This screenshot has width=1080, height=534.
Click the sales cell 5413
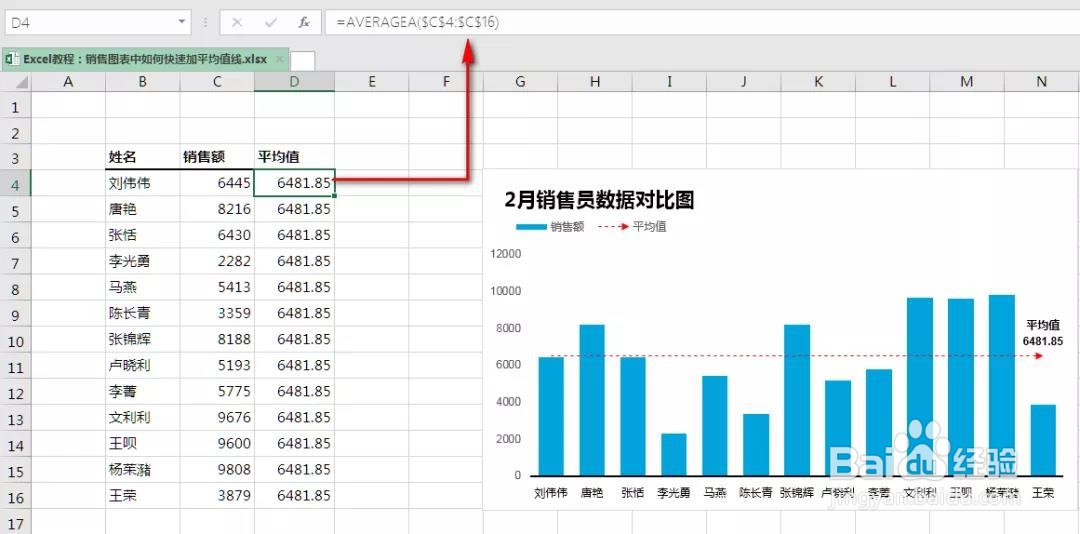217,287
